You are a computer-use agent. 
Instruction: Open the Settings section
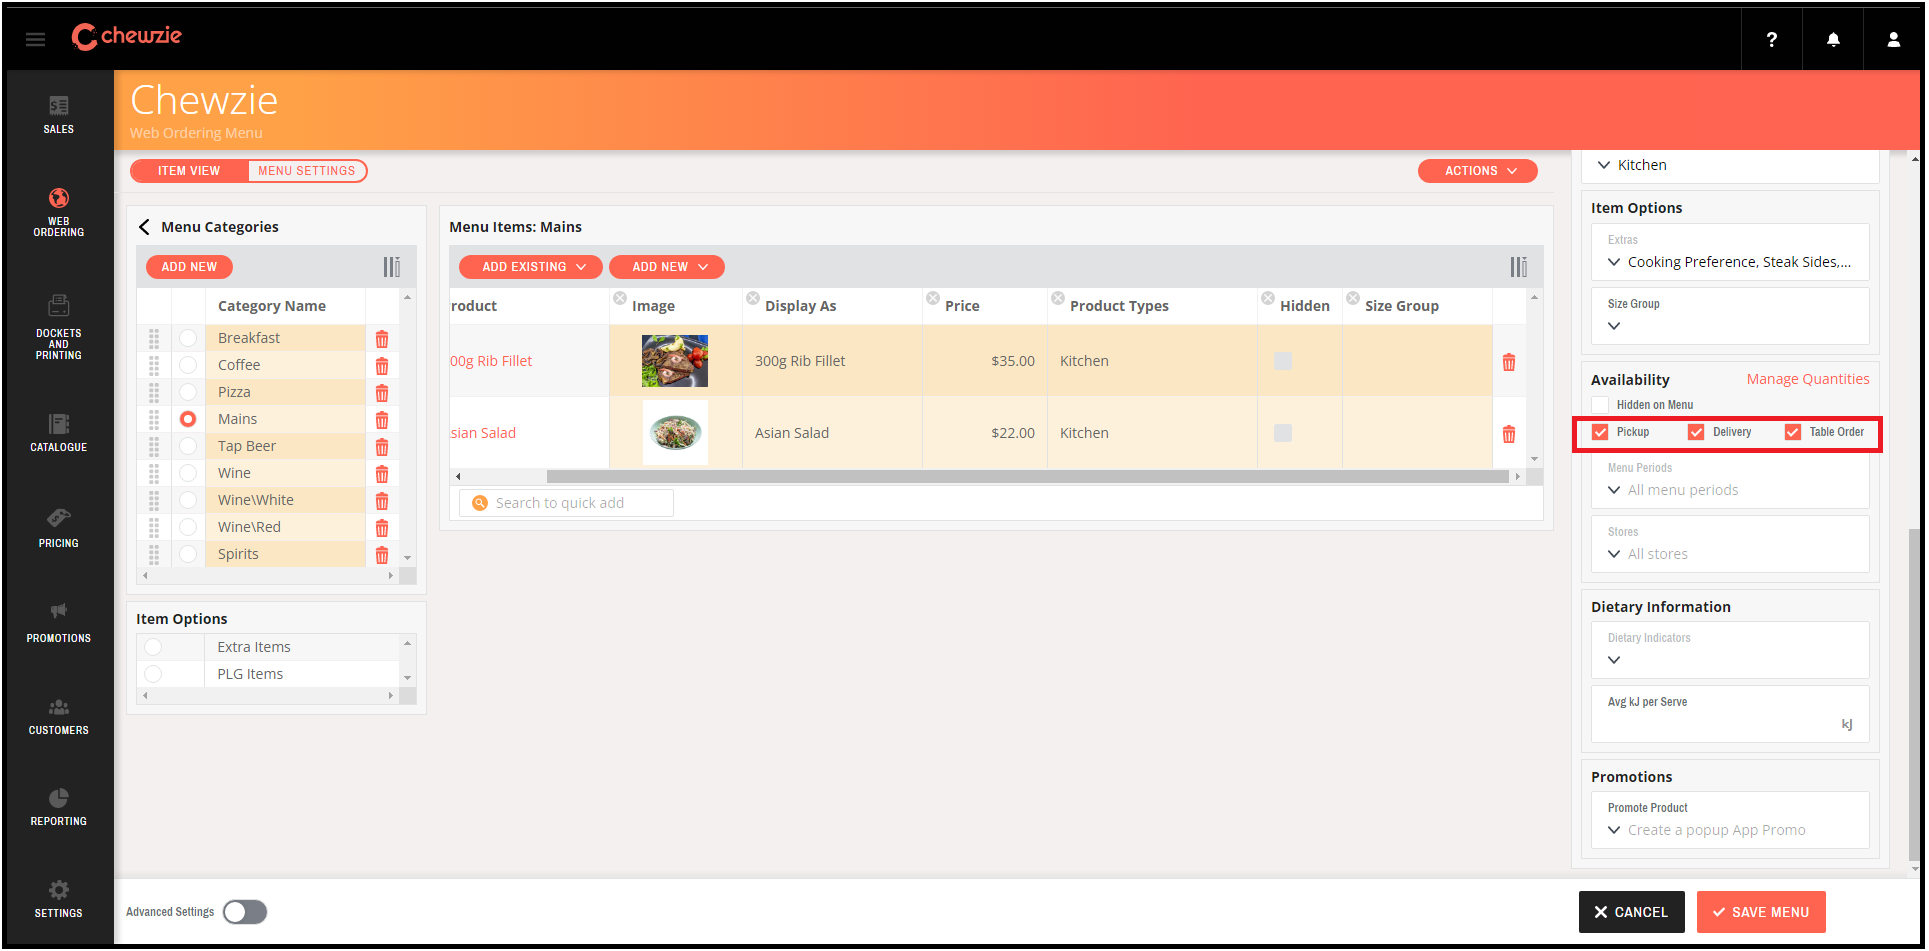(59, 899)
